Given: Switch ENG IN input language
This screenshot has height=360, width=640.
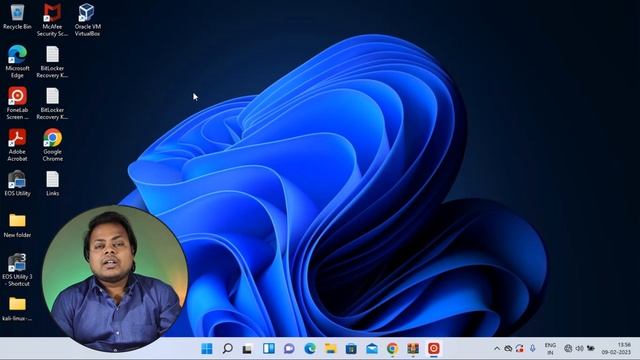Looking at the screenshot, I should point(550,349).
